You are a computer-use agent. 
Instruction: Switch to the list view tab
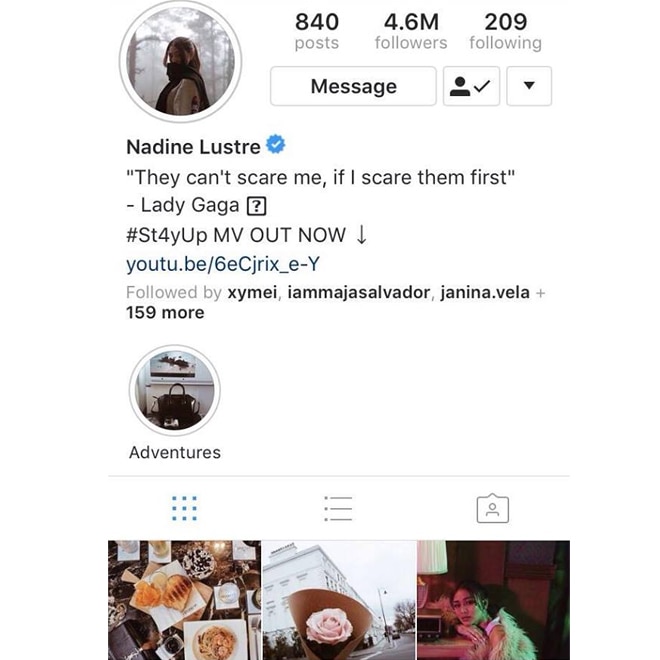(x=338, y=508)
